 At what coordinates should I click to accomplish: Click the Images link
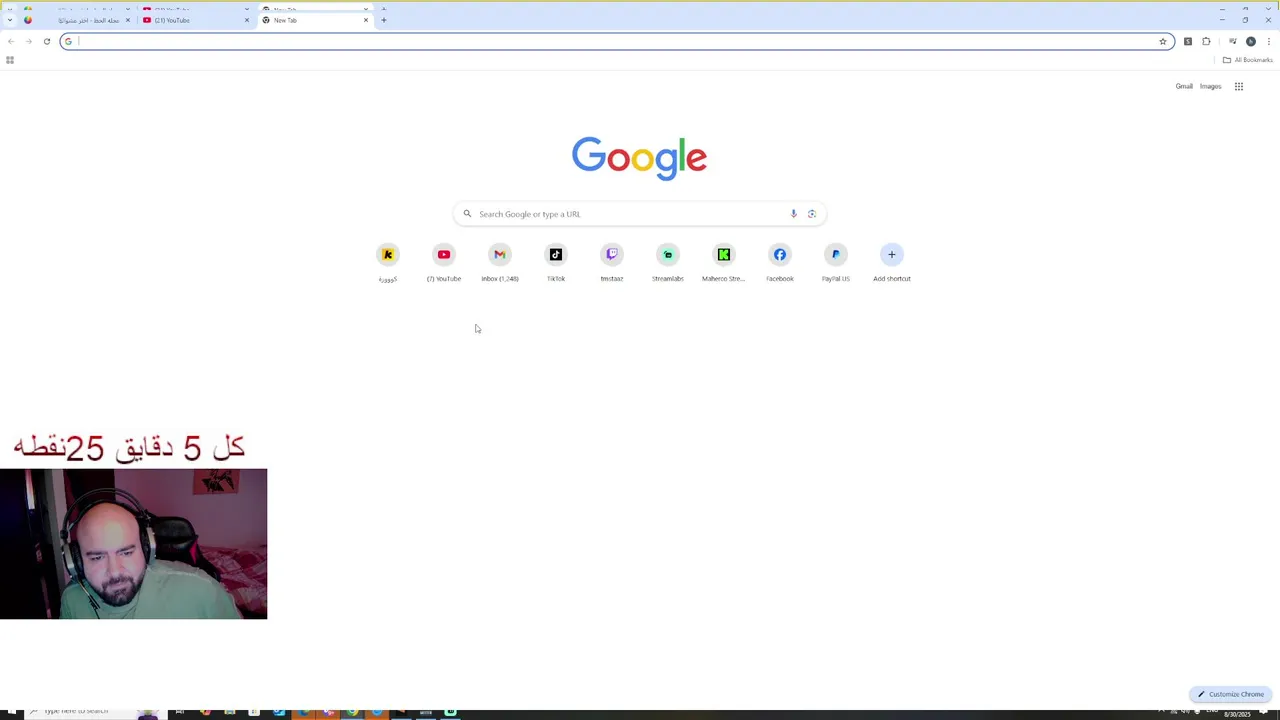(x=1210, y=86)
